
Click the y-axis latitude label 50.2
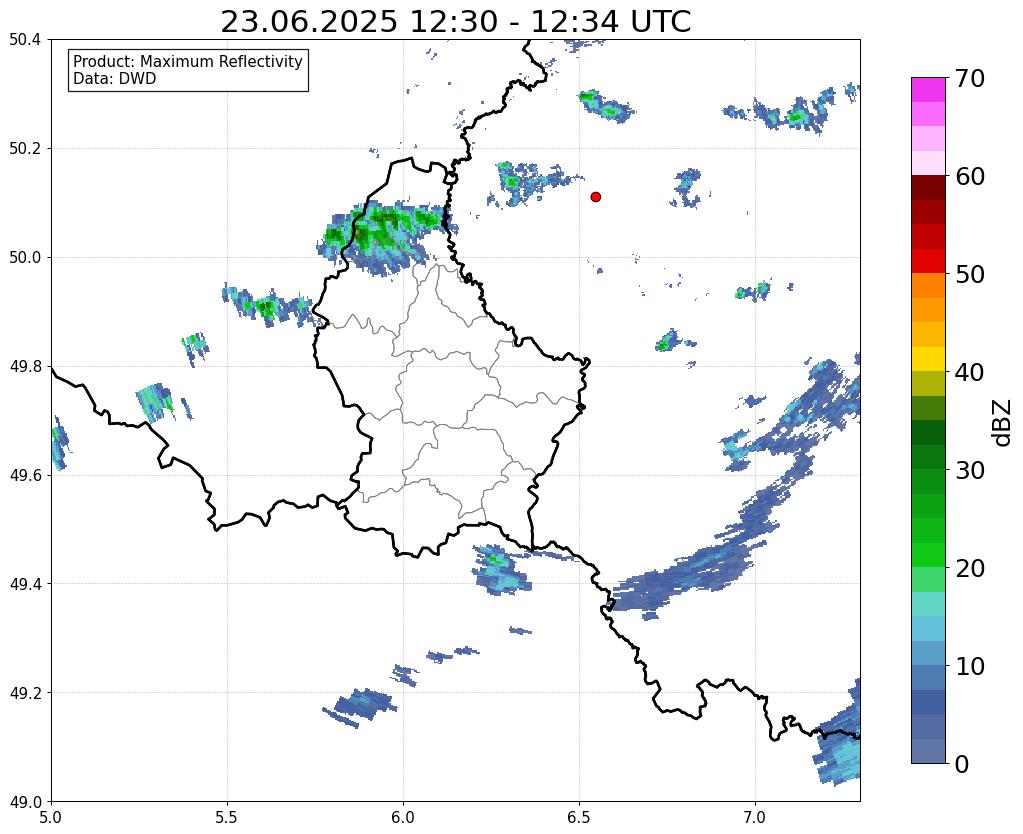25,149
